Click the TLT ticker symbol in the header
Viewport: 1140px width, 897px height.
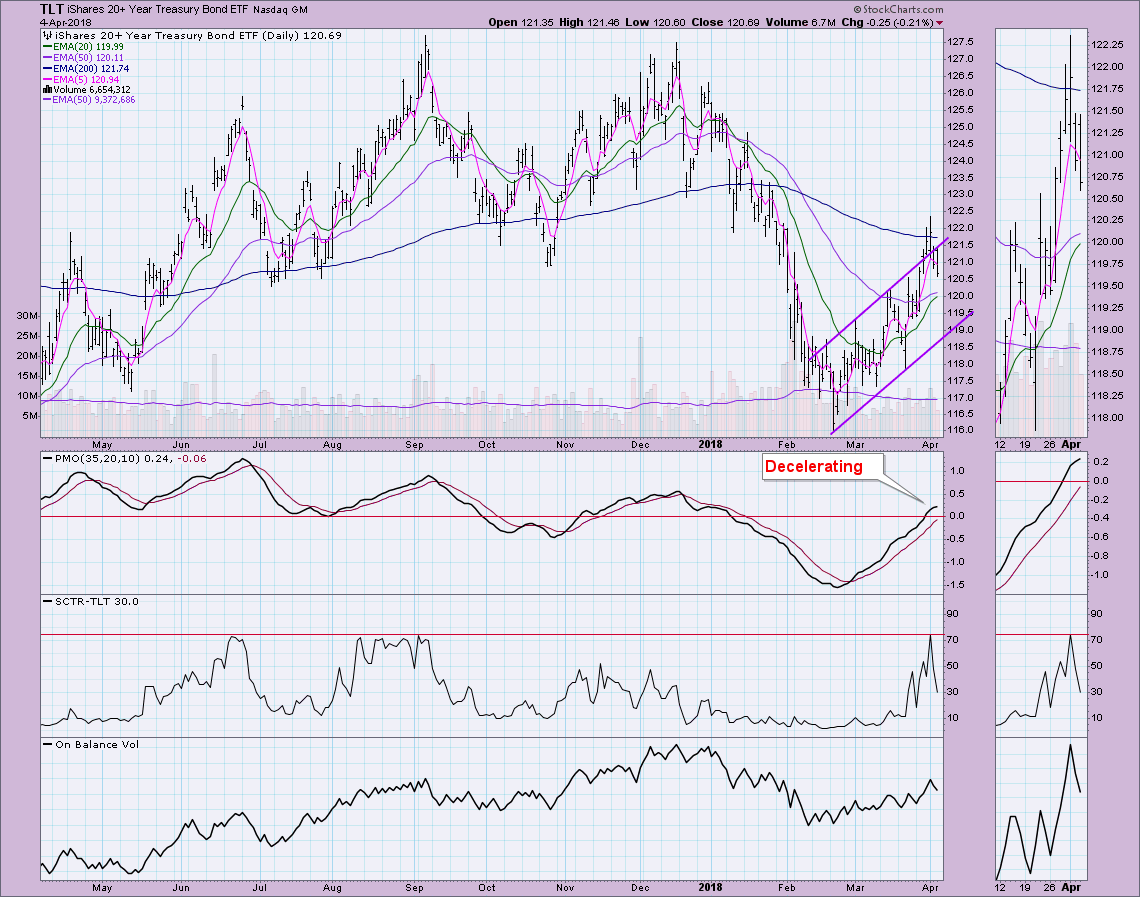[51, 9]
